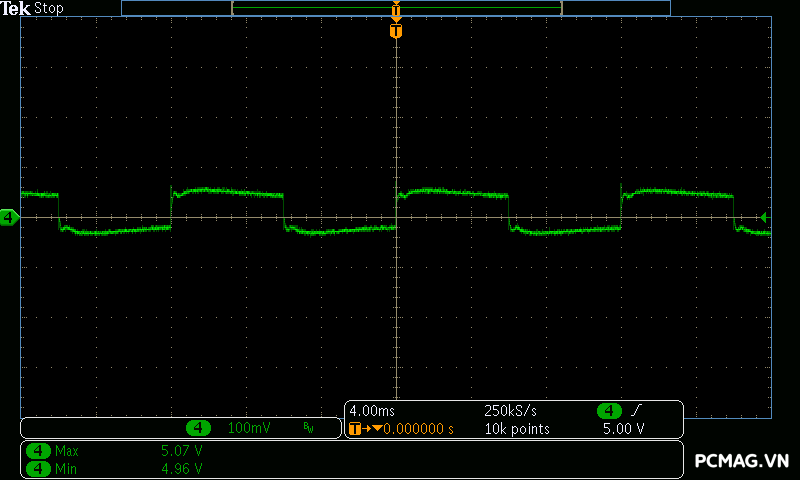800x480 pixels.
Task: Click the 4.00ms timebase readout
Action: [x=372, y=411]
